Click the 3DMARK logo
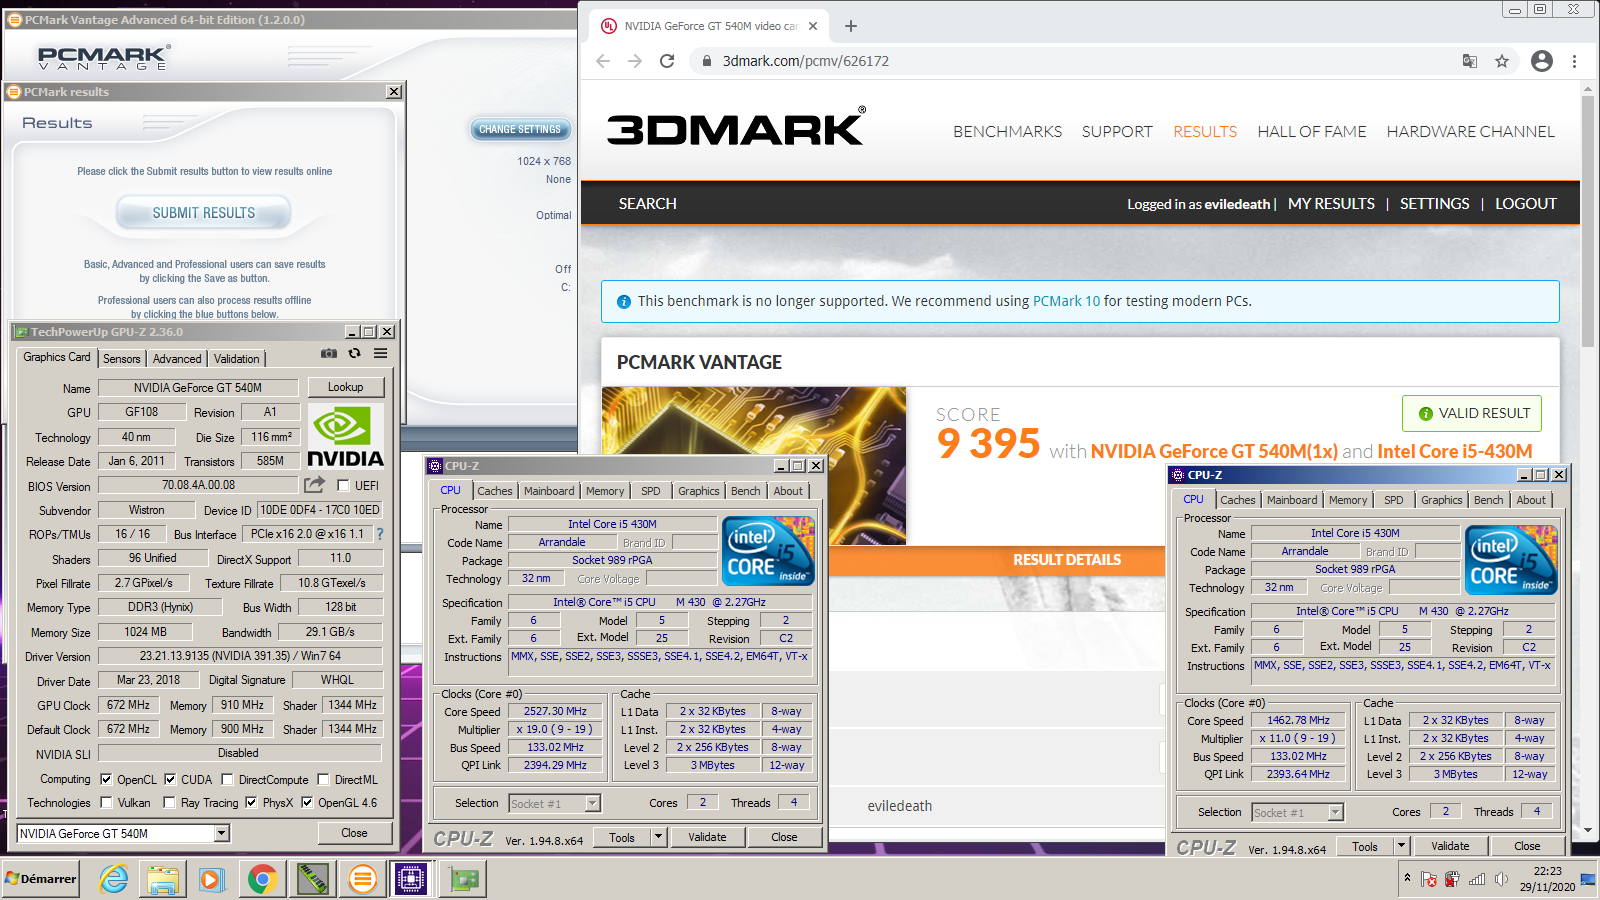1600x900 pixels. [736, 127]
